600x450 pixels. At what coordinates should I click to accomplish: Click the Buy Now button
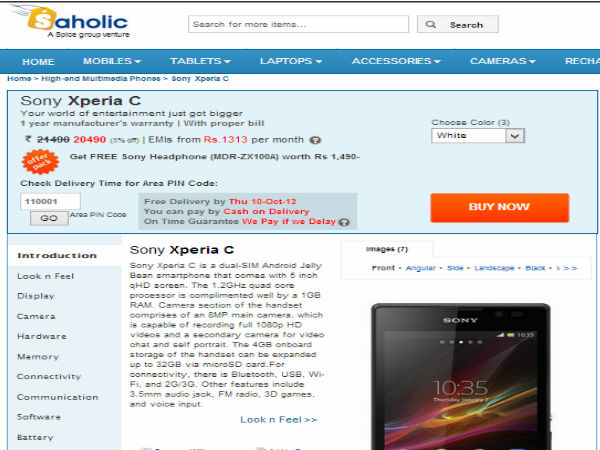click(499, 207)
